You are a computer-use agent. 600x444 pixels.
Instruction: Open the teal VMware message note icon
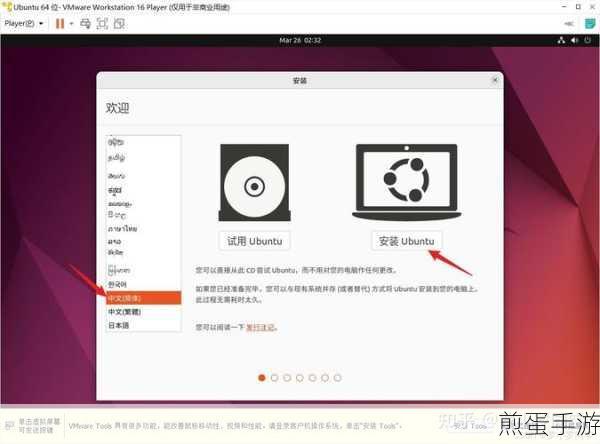(x=590, y=24)
